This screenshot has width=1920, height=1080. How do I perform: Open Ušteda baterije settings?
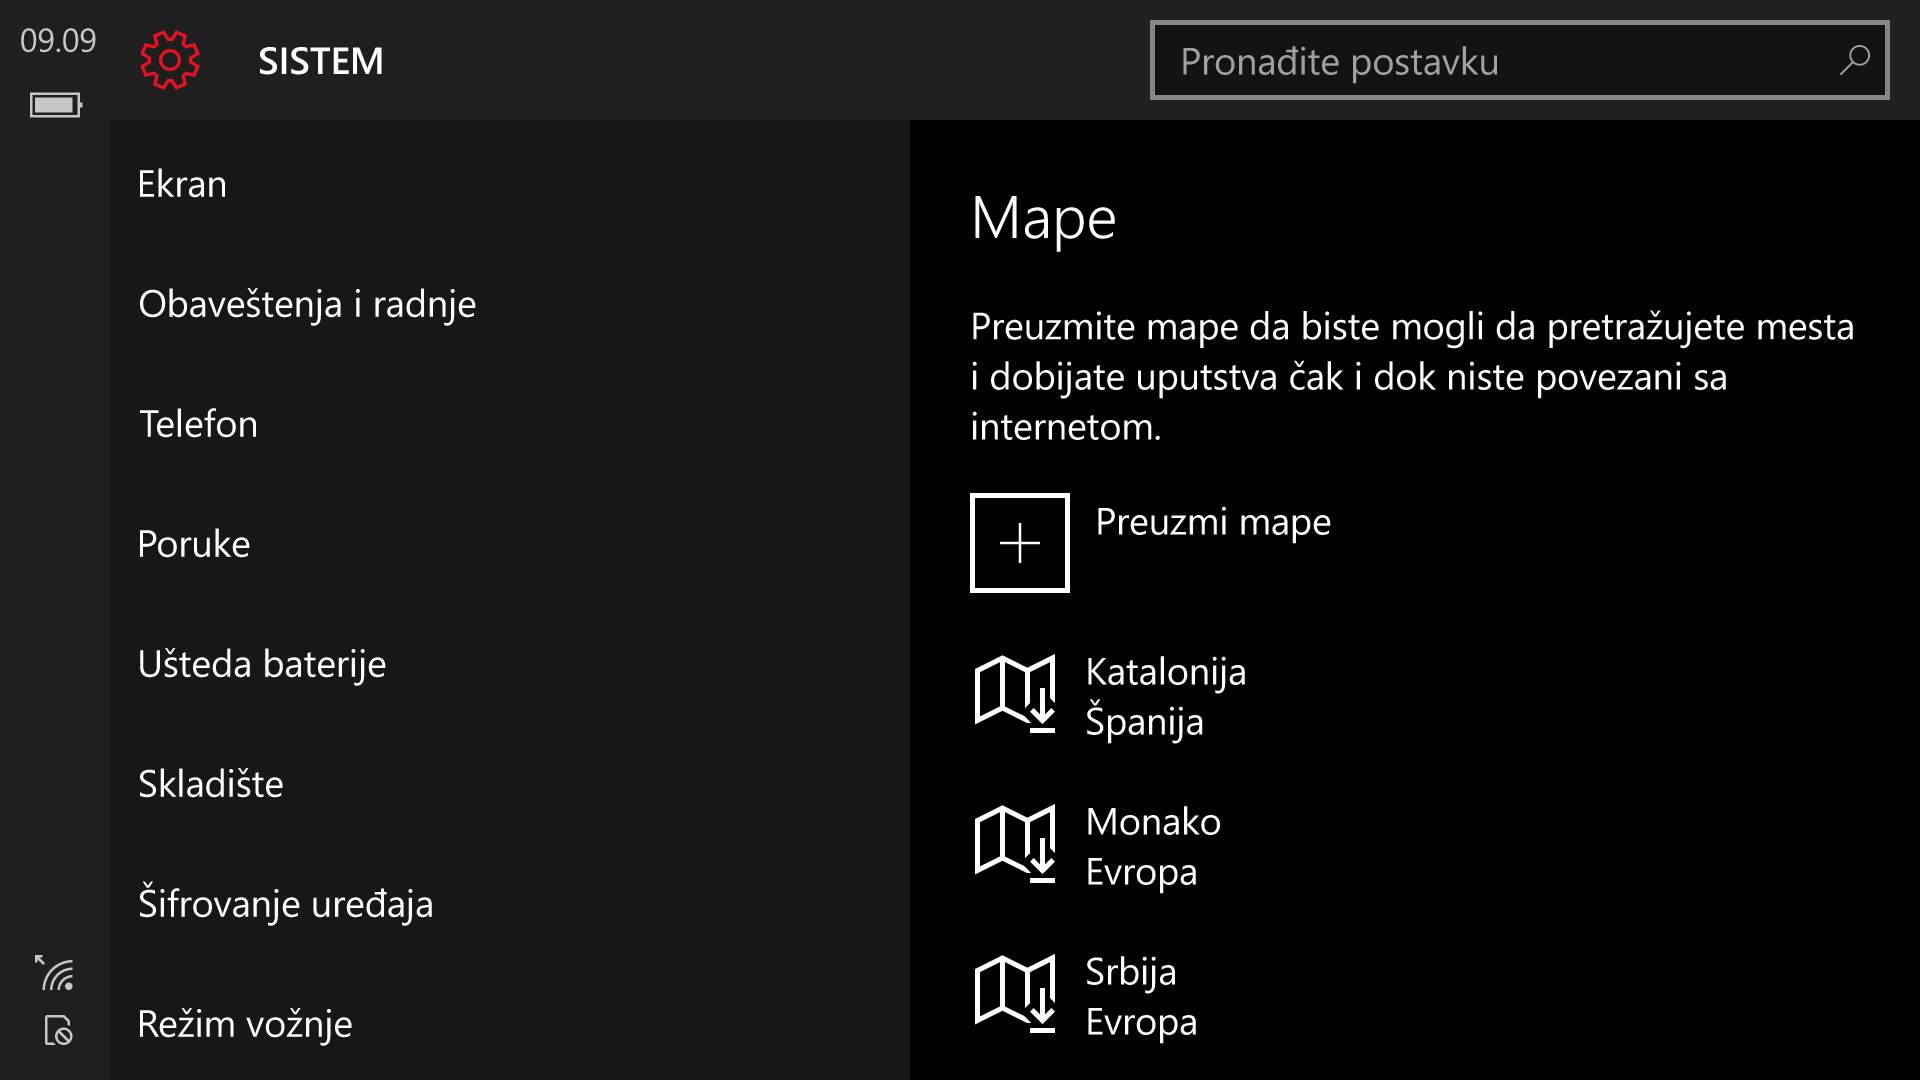[x=261, y=663]
